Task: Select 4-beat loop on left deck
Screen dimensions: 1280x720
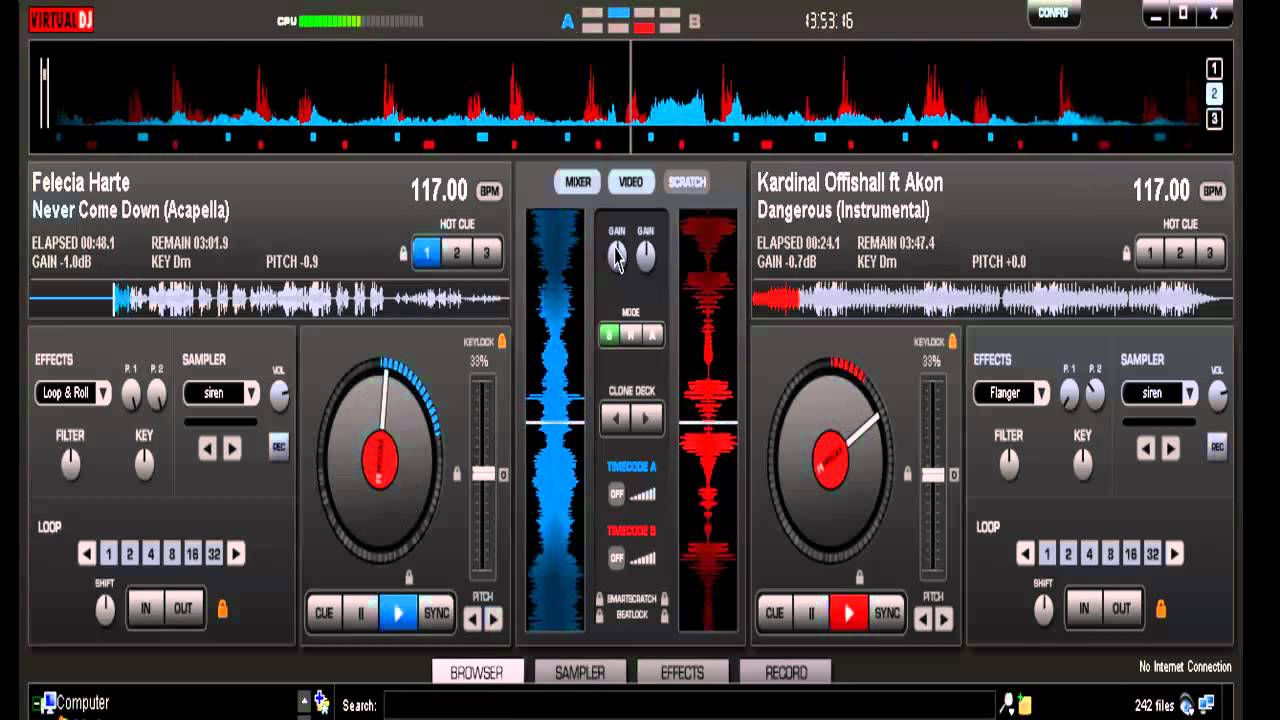Action: tap(150, 553)
